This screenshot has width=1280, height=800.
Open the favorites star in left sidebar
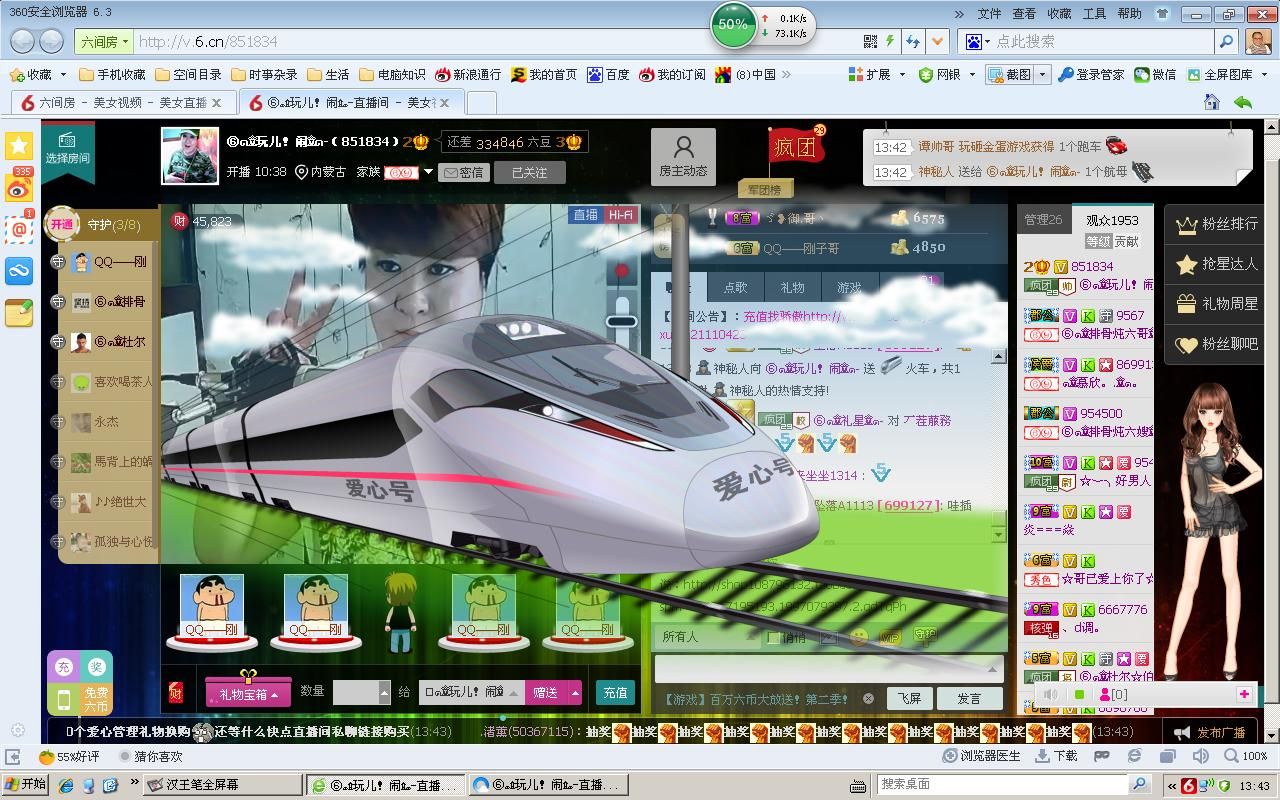click(x=19, y=145)
